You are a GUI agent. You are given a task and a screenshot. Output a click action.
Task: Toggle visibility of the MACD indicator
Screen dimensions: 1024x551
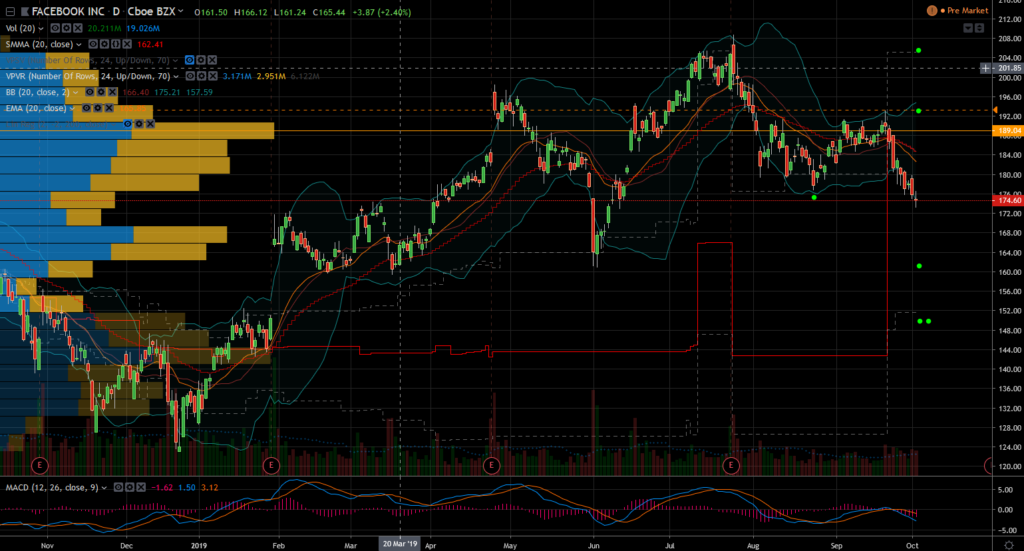coord(118,487)
